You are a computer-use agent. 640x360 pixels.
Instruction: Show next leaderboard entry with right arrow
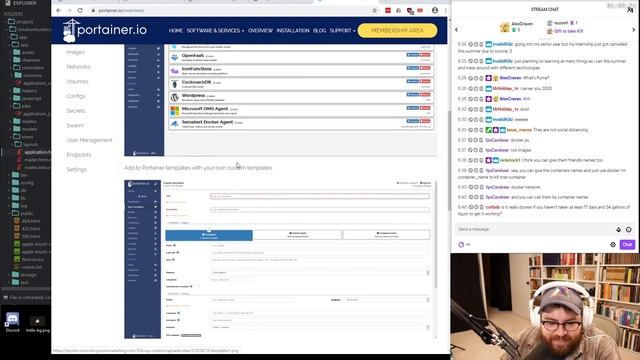tap(633, 29)
